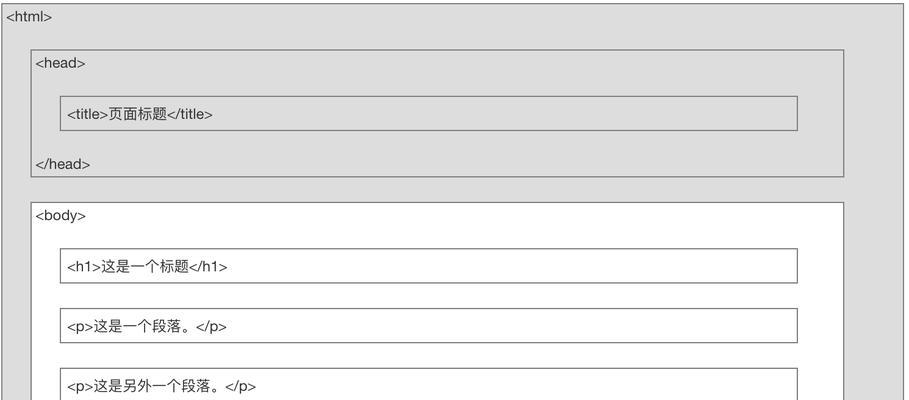Click the closing </h1> tag text
The height and width of the screenshot is (400, 909).
[208, 267]
